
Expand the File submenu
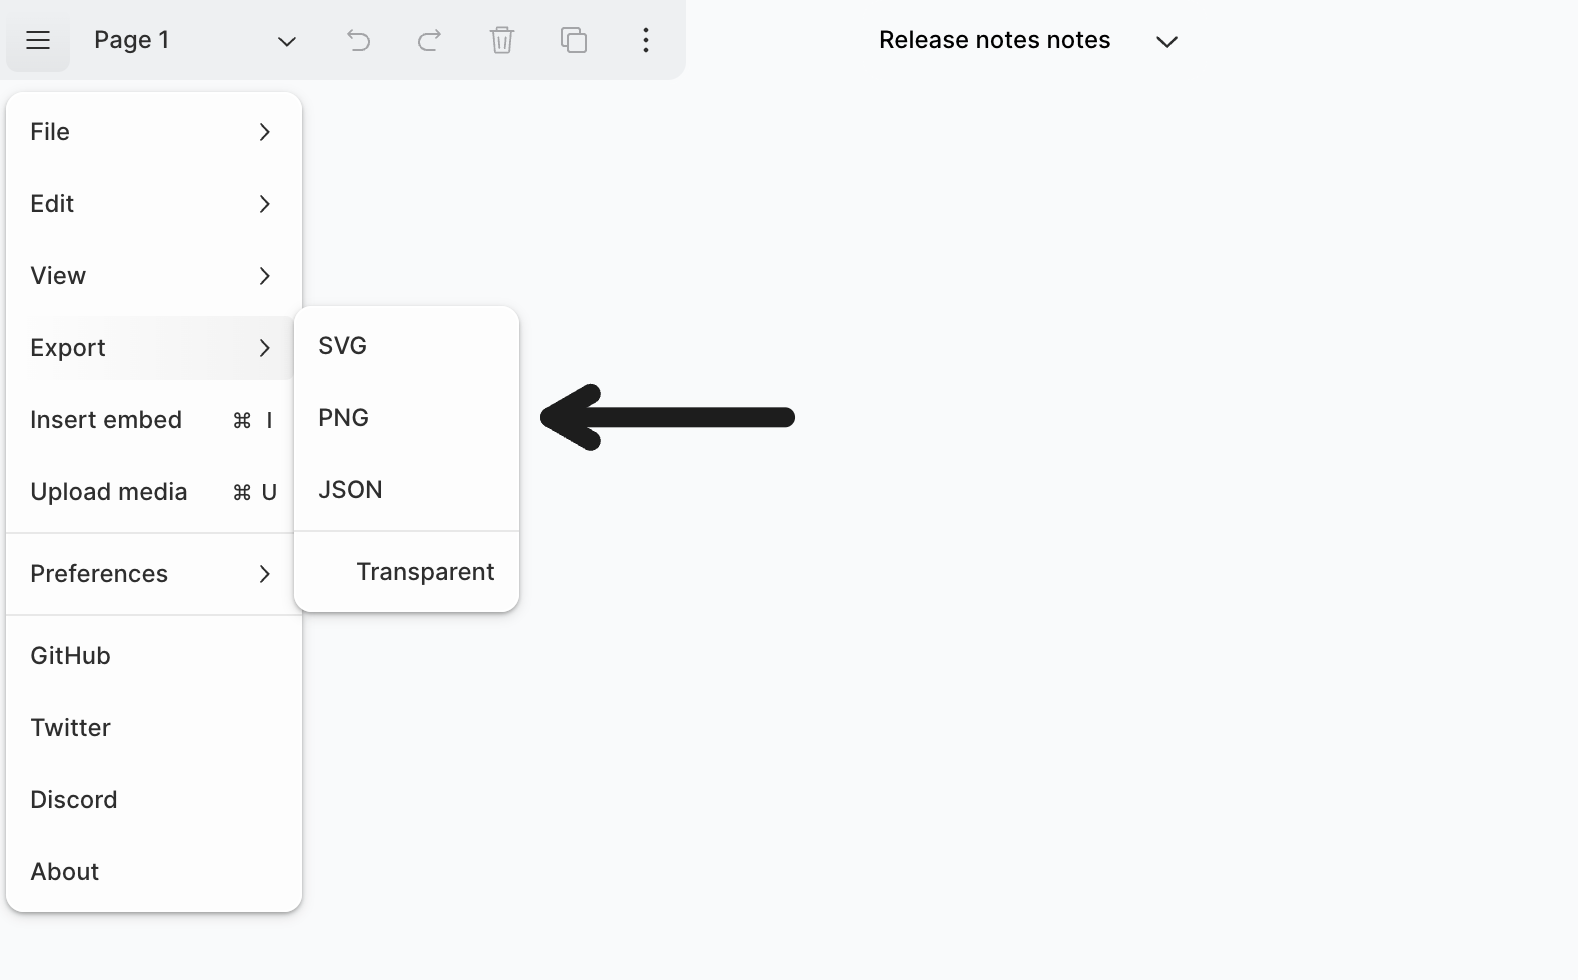pos(152,132)
